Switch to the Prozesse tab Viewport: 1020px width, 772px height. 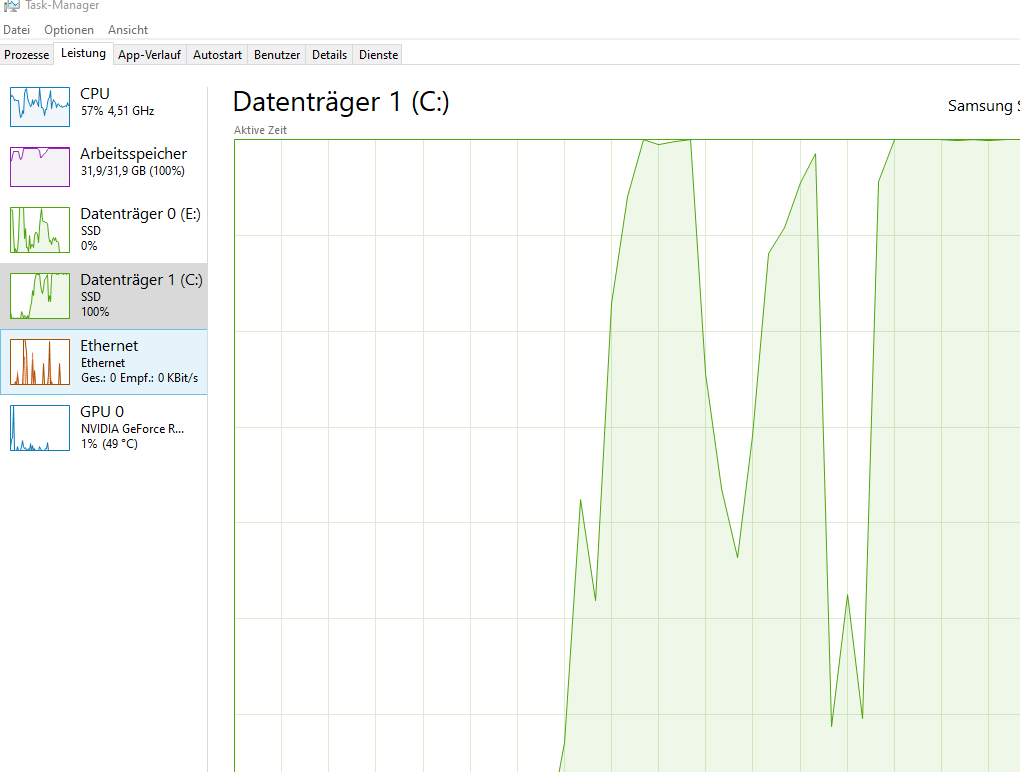pyautogui.click(x=27, y=55)
